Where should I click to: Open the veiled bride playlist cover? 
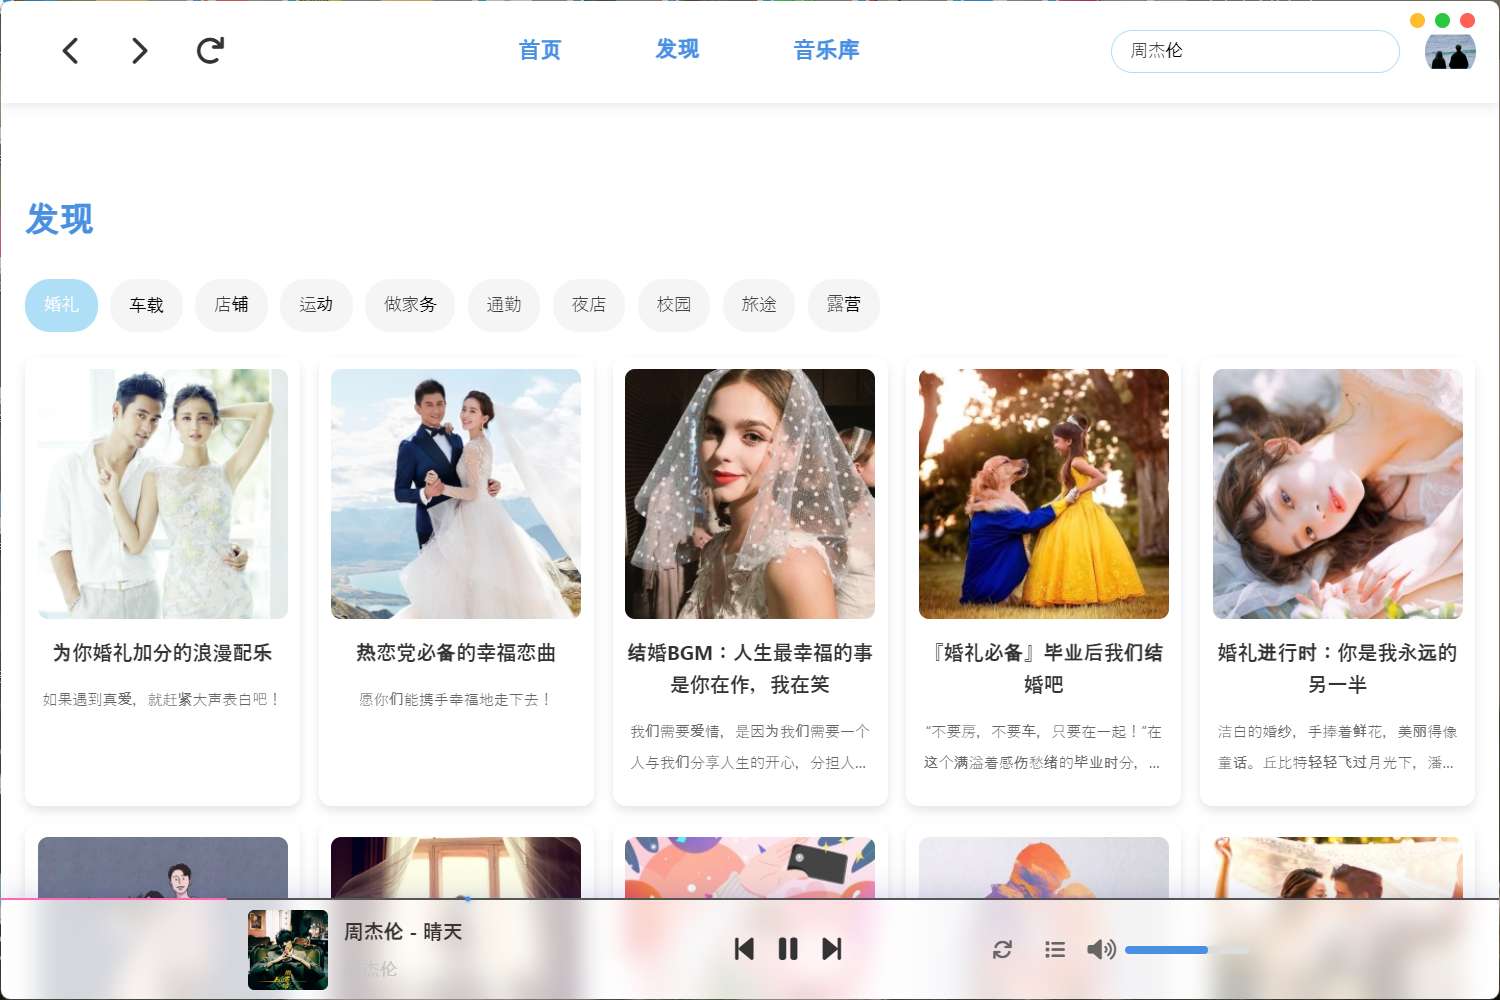(x=750, y=494)
